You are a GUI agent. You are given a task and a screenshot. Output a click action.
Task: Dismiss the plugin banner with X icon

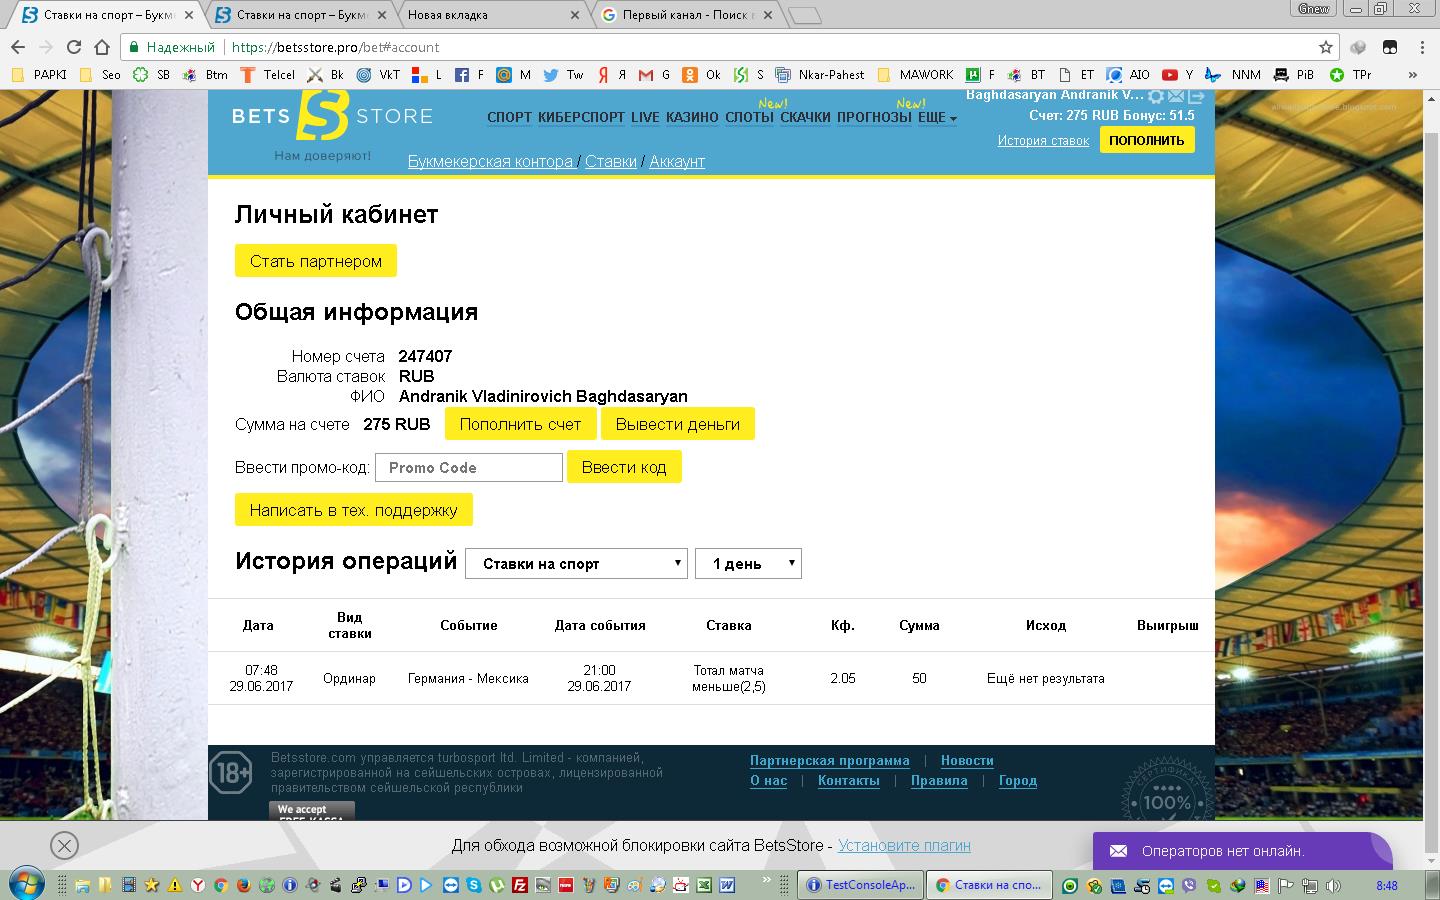pyautogui.click(x=64, y=846)
